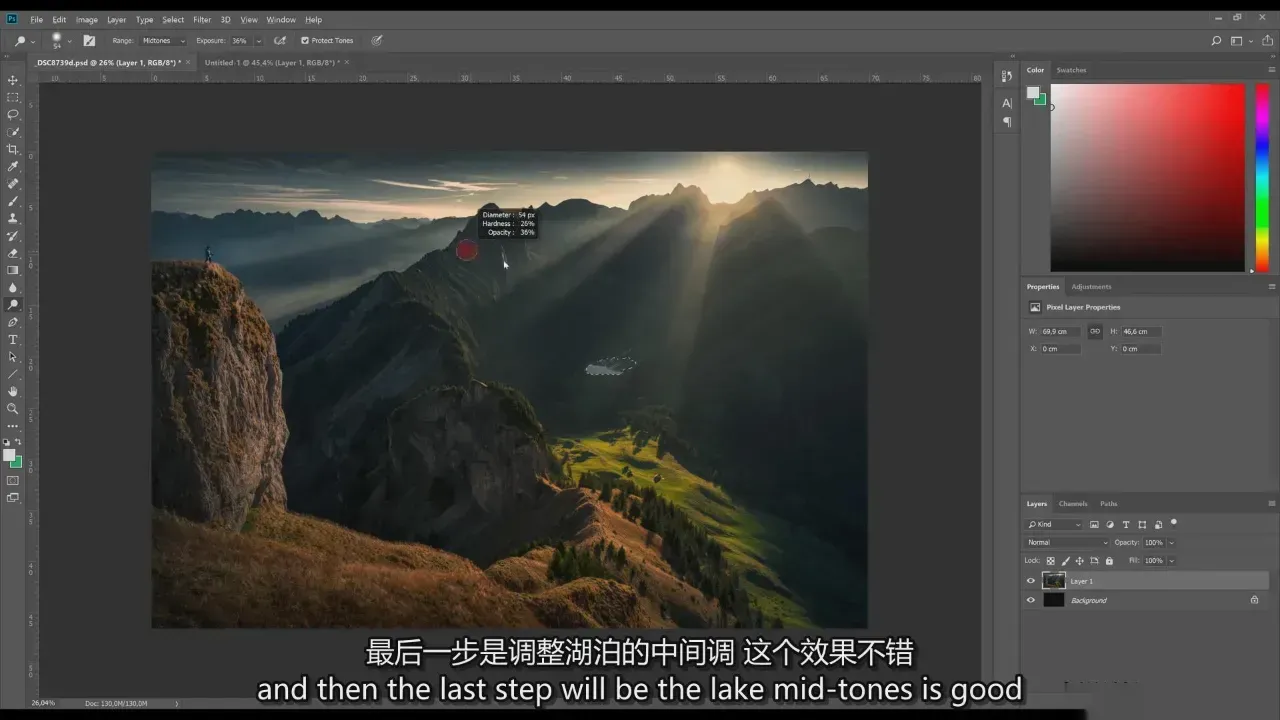Viewport: 1280px width, 720px height.
Task: Toggle the layer filter on/off switch
Action: 1174,522
